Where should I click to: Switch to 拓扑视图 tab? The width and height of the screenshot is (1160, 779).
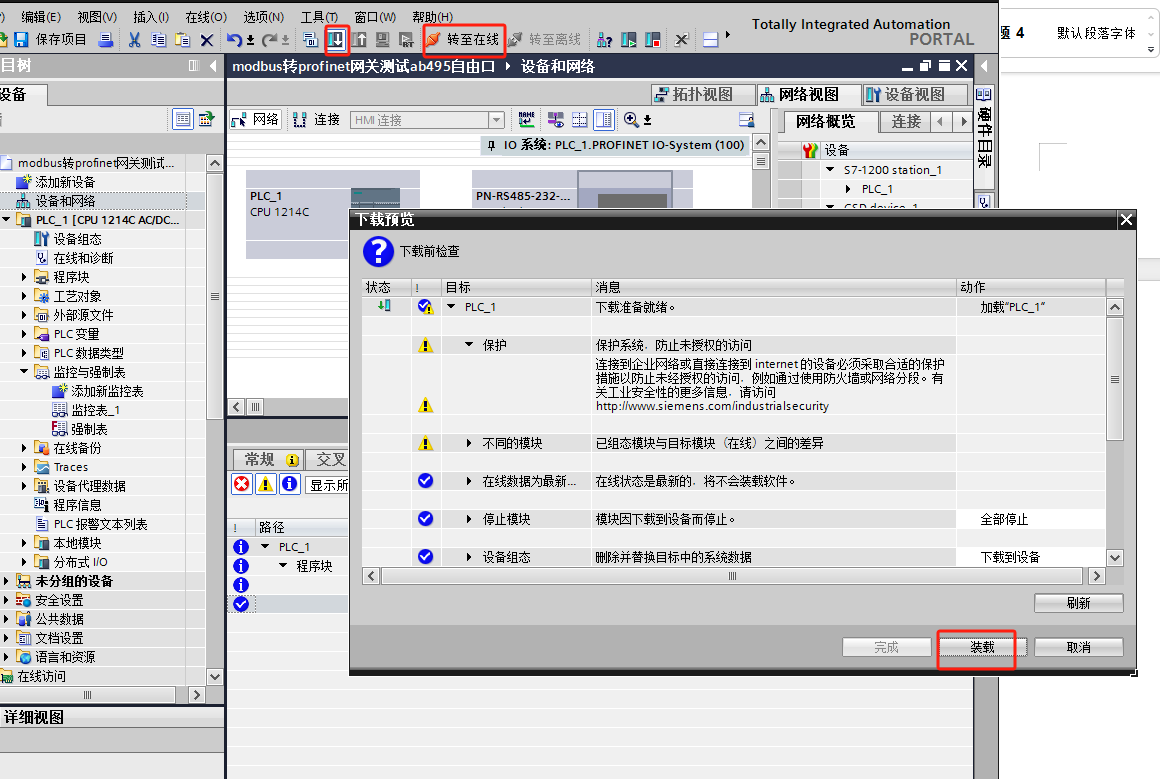coord(703,95)
